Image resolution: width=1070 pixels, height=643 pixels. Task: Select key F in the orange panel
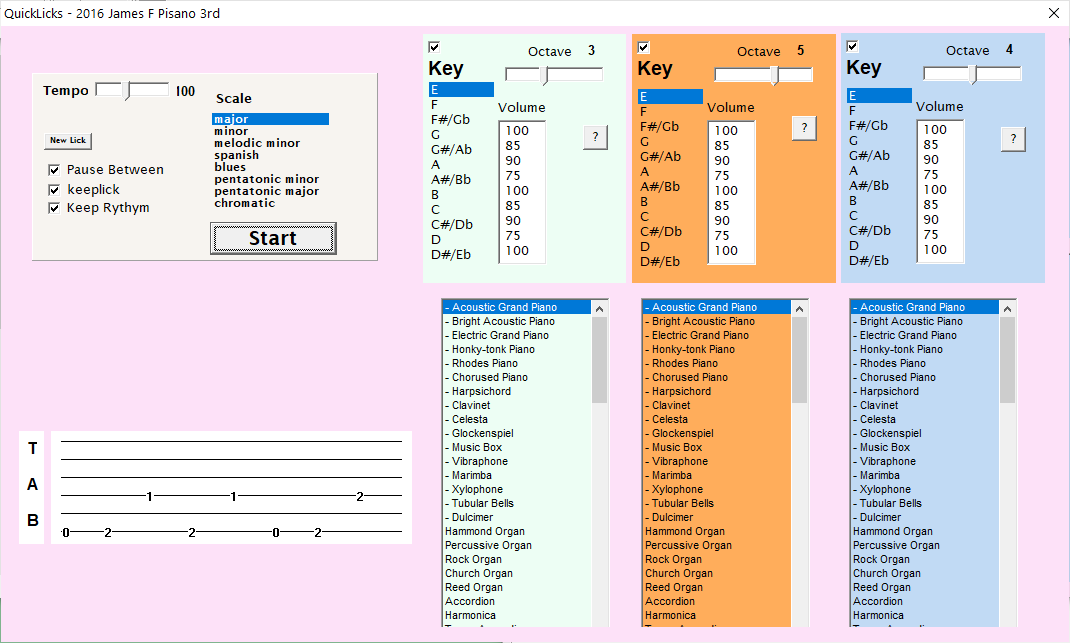tap(670, 111)
